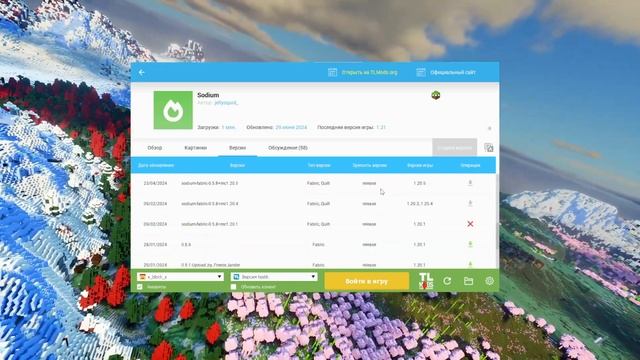
Task: Click the Minecraft head icon beside Sodium title
Action: pos(436,96)
